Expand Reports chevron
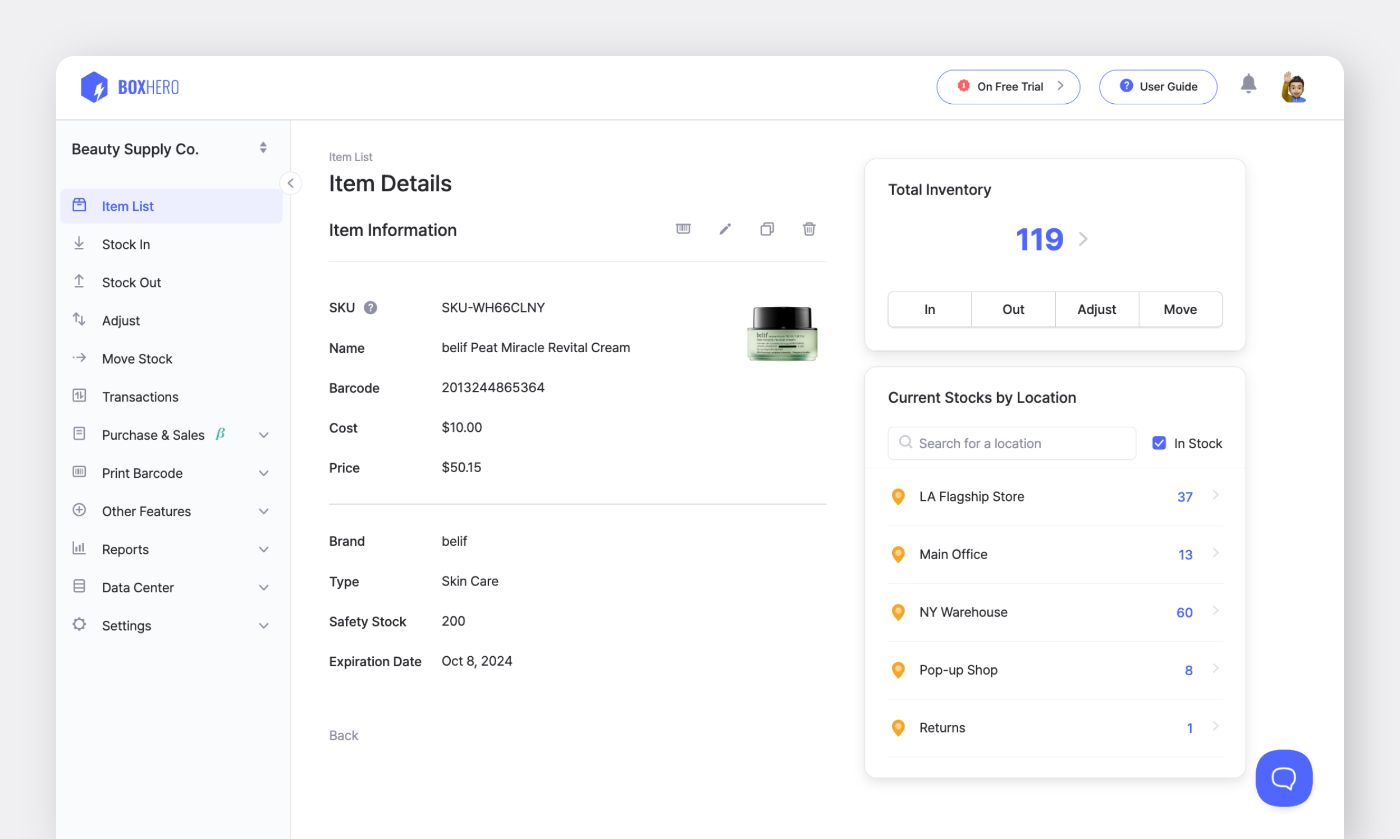The height and width of the screenshot is (839, 1400). point(264,549)
